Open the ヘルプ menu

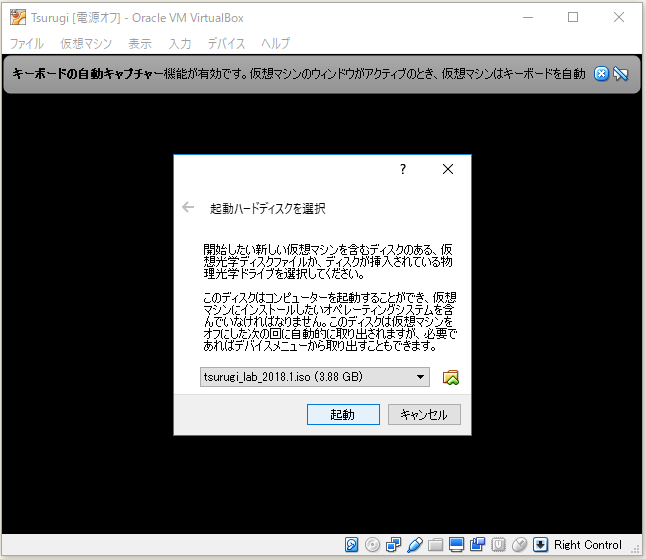click(x=276, y=43)
